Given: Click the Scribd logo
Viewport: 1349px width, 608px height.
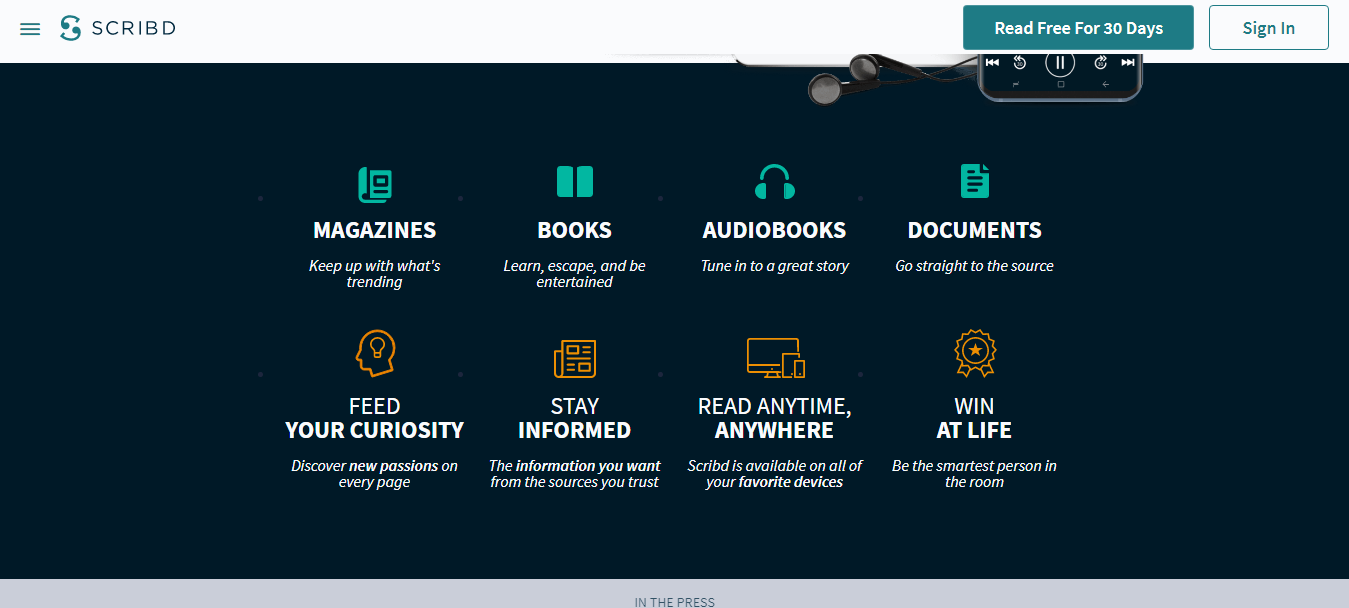Looking at the screenshot, I should [x=117, y=27].
